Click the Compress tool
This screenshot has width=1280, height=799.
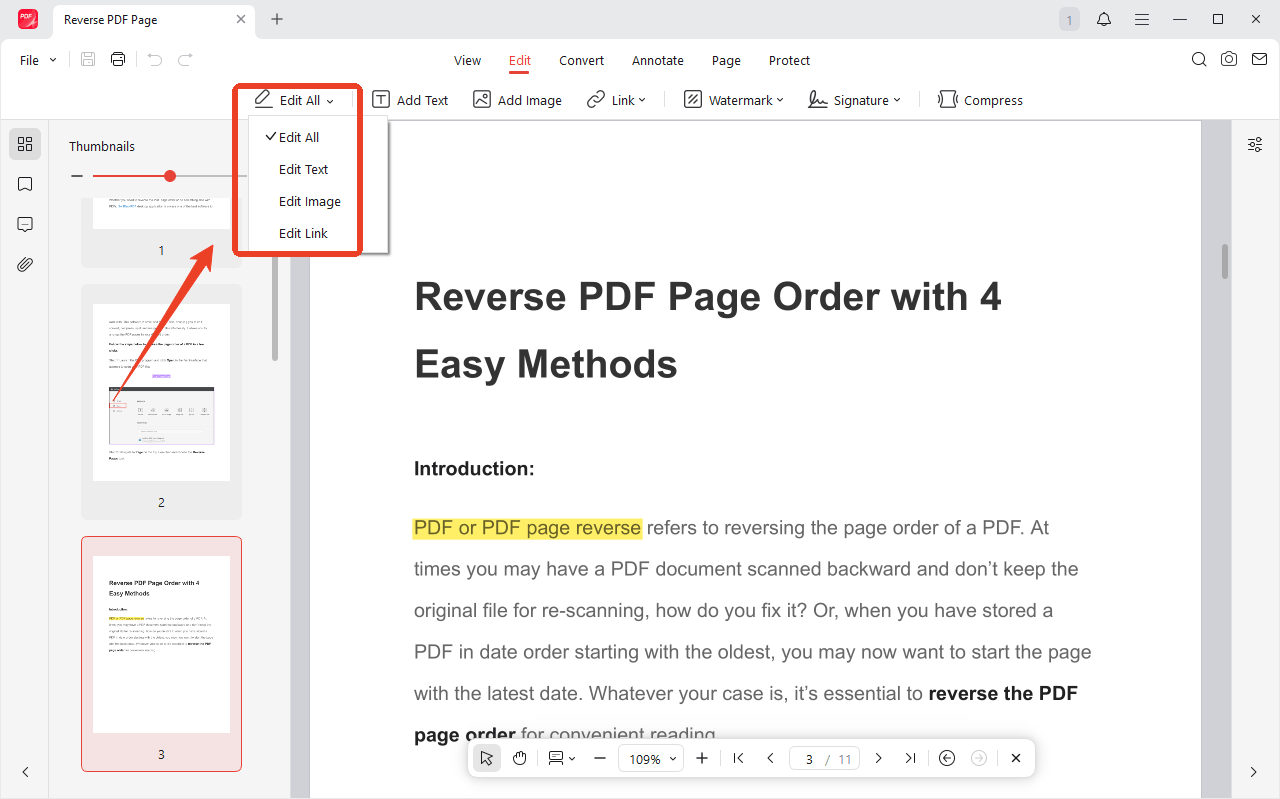(x=980, y=100)
